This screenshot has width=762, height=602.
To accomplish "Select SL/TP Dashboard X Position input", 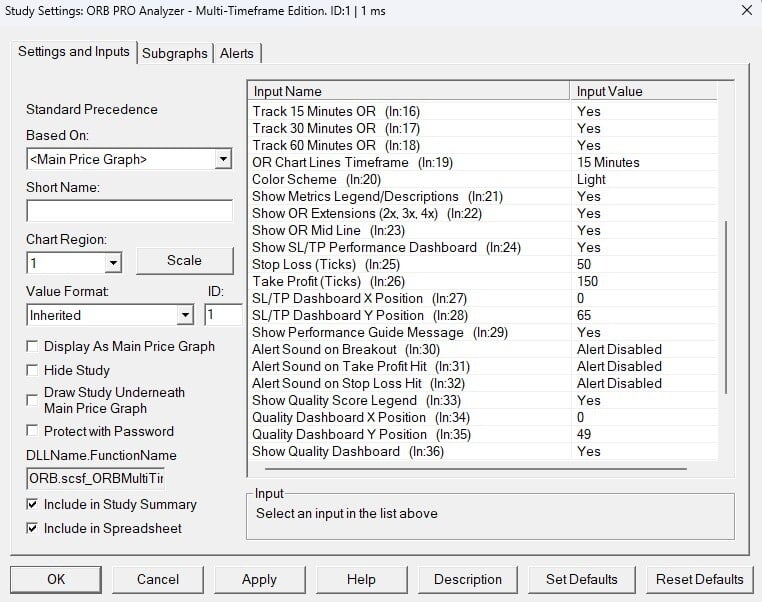I will pyautogui.click(x=484, y=298).
